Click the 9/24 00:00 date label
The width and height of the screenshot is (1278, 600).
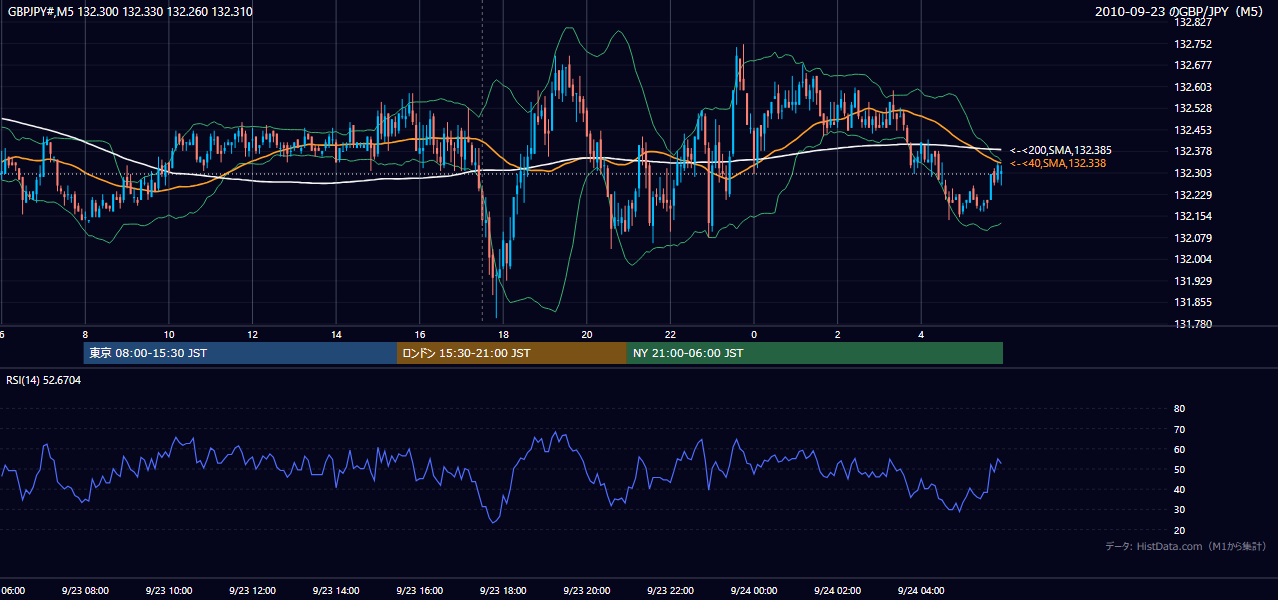[754, 591]
